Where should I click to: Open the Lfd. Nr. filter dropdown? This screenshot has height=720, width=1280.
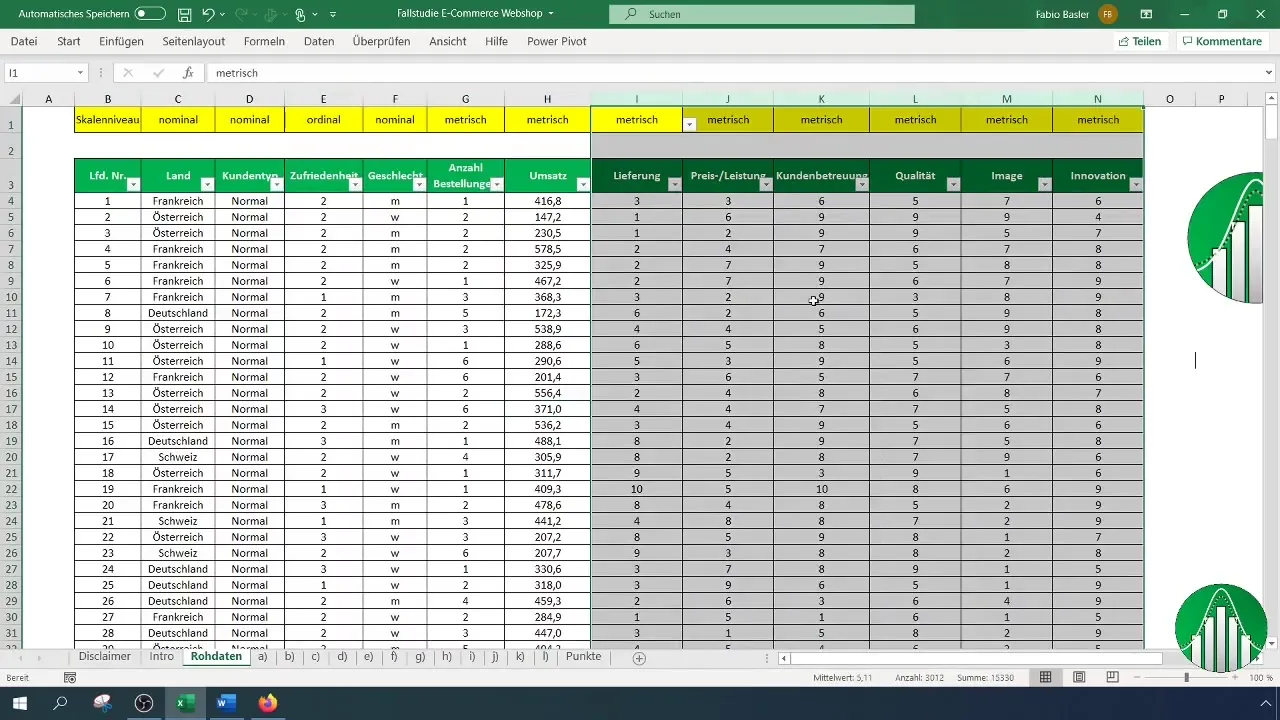click(x=133, y=184)
